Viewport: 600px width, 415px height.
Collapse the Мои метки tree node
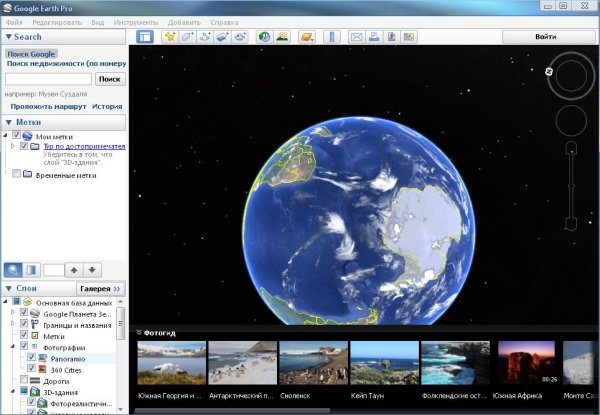5,135
